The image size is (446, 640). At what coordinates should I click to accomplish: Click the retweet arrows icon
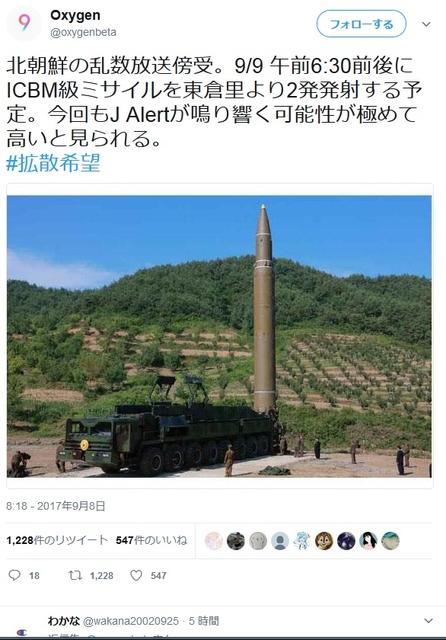coord(75,575)
